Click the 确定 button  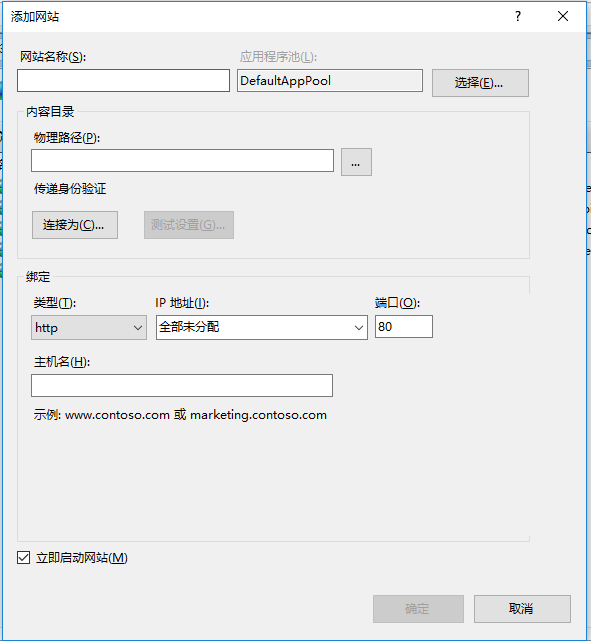pos(418,609)
